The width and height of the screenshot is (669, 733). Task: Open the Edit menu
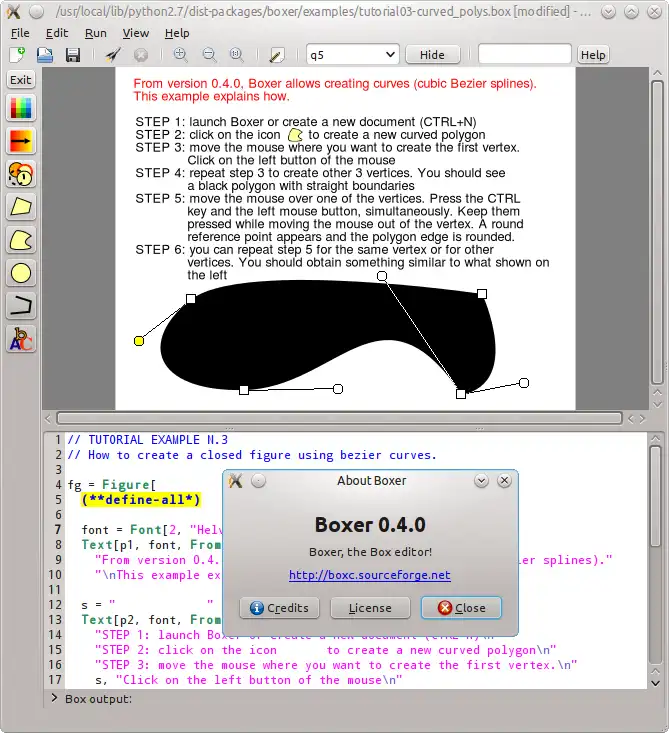[57, 33]
